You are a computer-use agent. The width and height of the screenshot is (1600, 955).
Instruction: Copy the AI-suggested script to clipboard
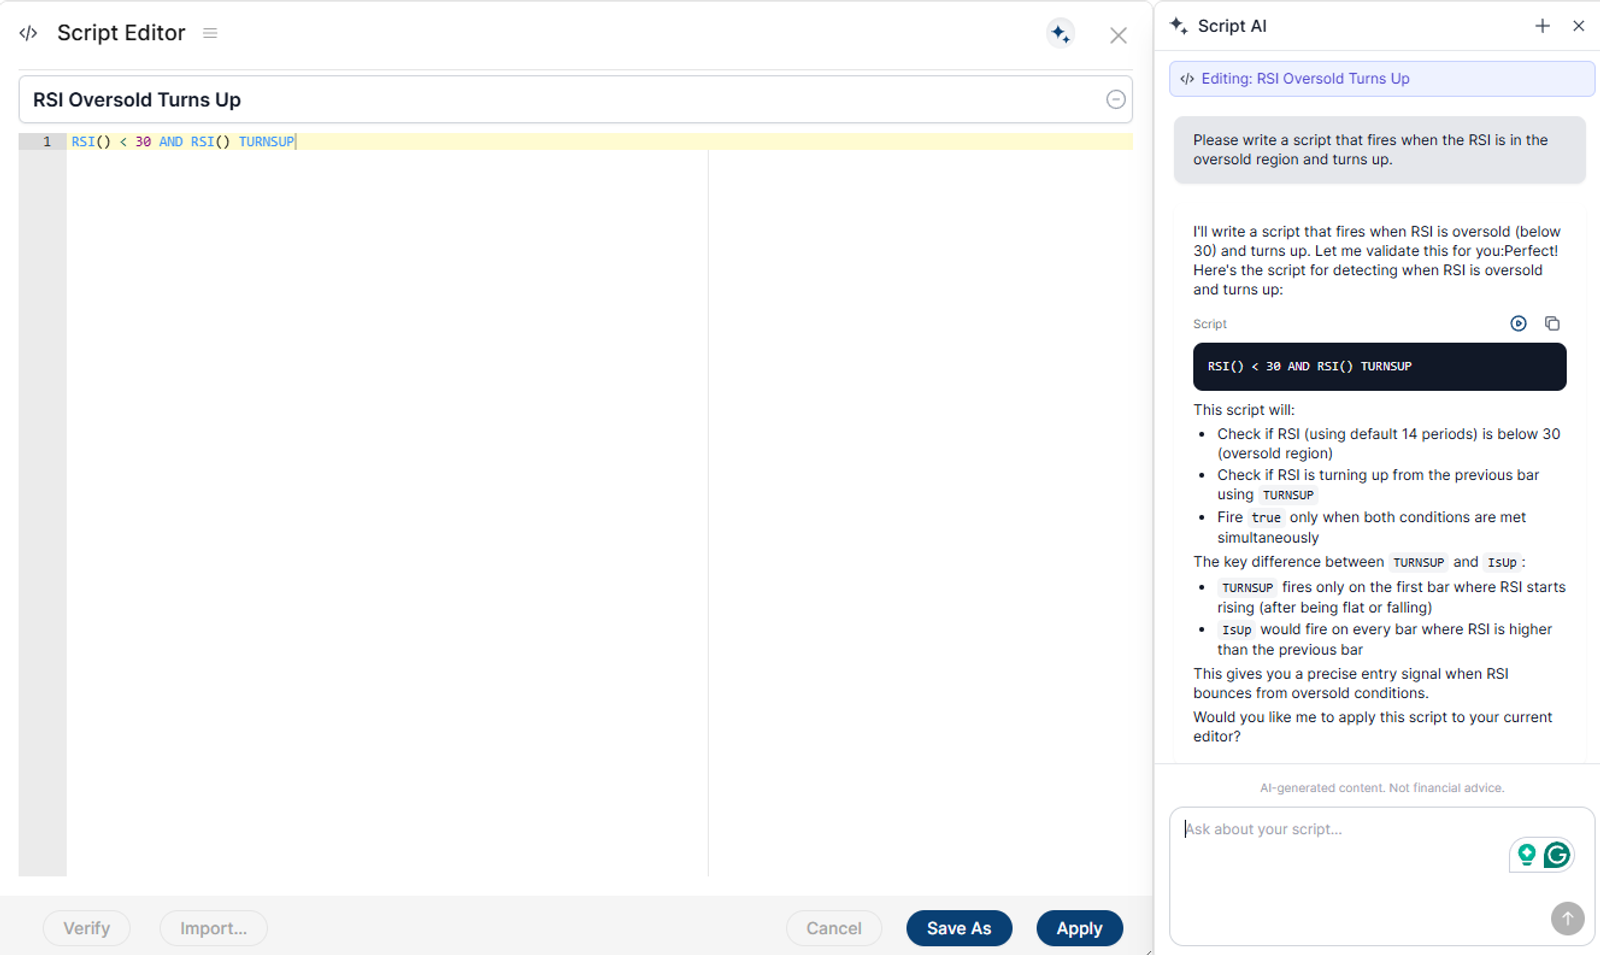tap(1552, 323)
